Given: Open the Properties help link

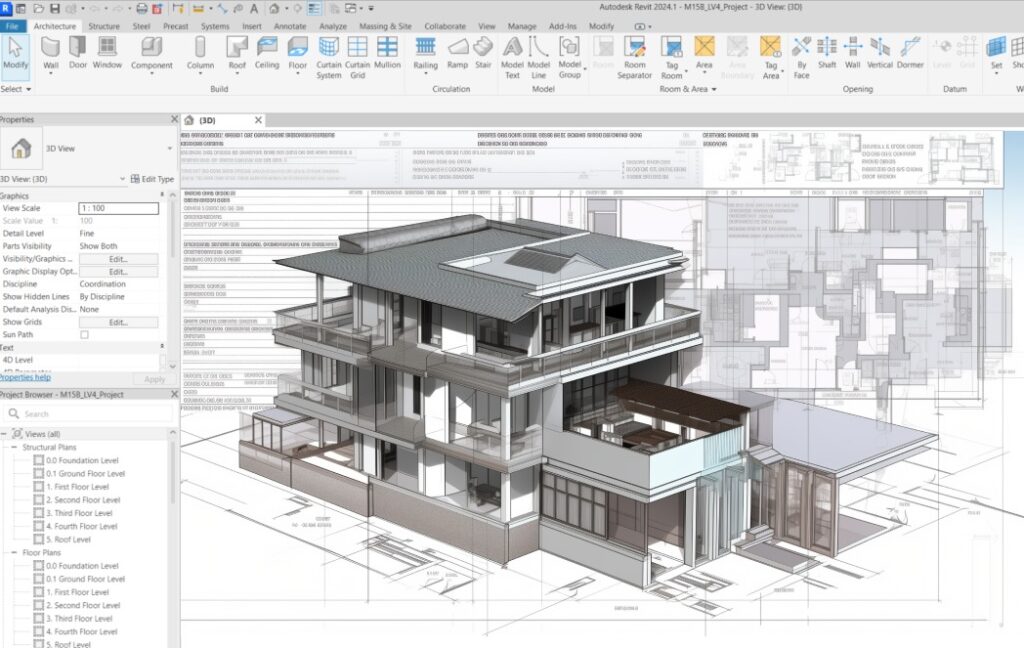Looking at the screenshot, I should pyautogui.click(x=25, y=377).
